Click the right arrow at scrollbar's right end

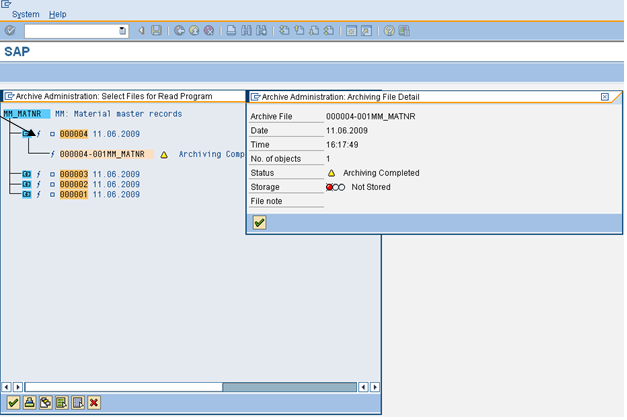375,387
